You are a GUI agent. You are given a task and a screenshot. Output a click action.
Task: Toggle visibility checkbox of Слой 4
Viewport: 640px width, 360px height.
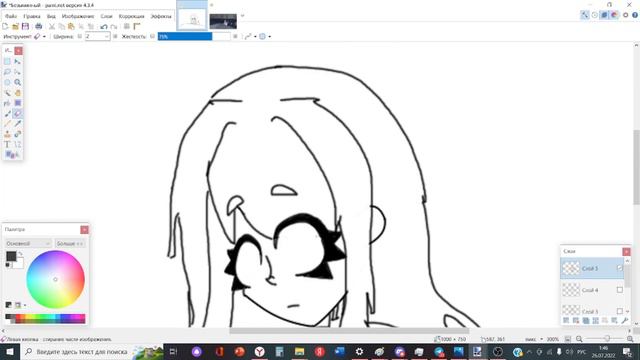click(x=620, y=290)
